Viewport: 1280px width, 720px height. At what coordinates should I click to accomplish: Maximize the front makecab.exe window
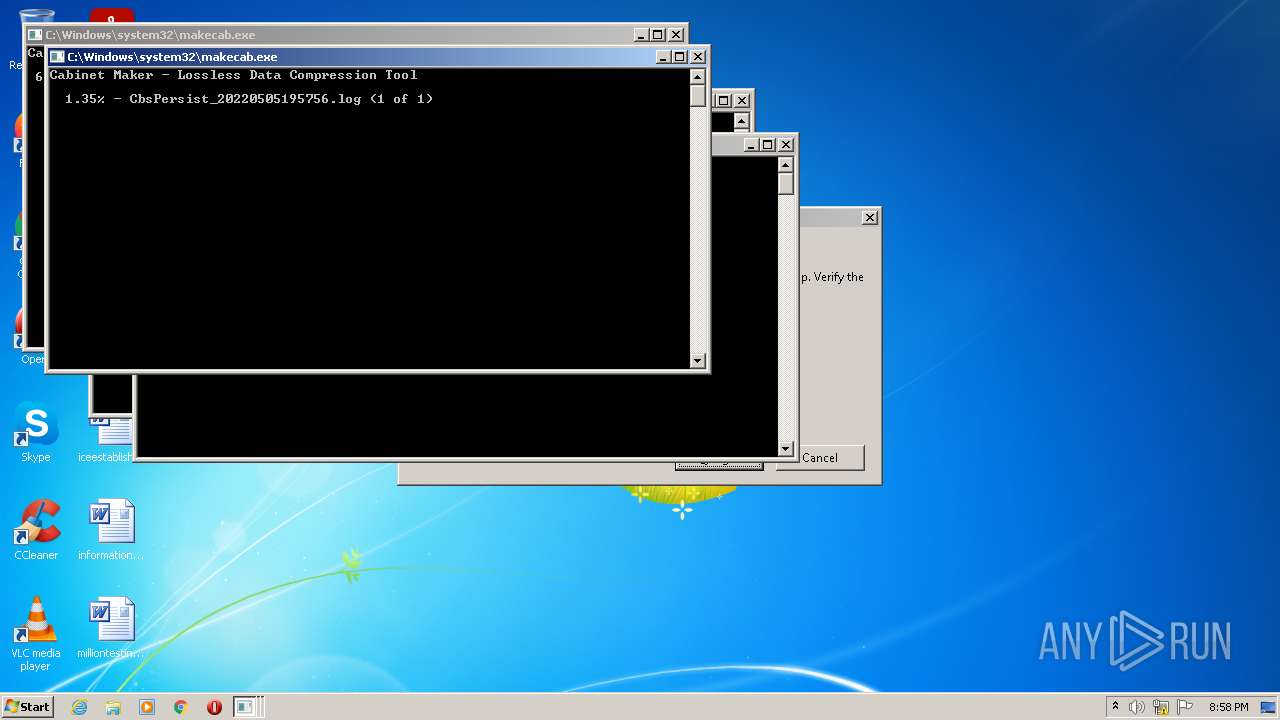pyautogui.click(x=680, y=57)
